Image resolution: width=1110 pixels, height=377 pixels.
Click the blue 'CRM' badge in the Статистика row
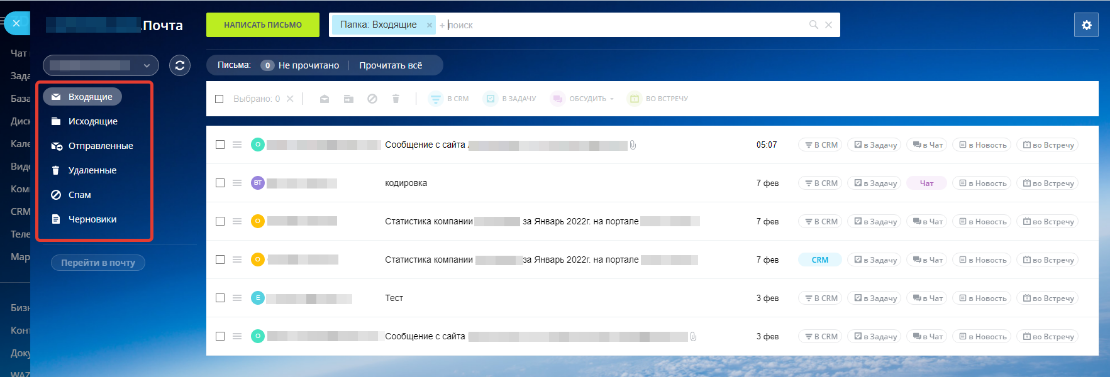point(820,260)
